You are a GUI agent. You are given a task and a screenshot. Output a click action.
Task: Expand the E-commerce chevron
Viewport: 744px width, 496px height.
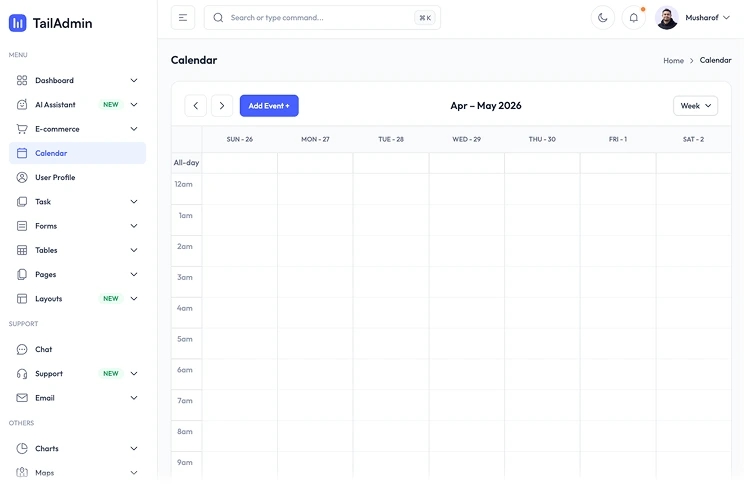pyautogui.click(x=134, y=129)
